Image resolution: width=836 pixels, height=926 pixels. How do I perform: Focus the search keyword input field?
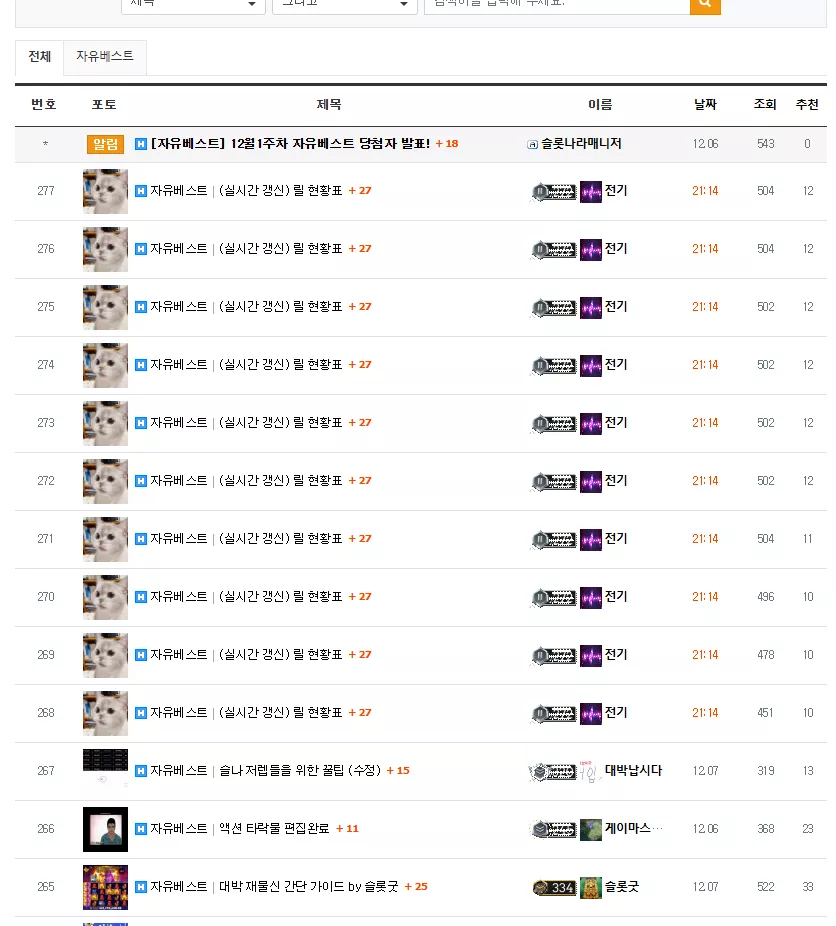tap(557, 5)
